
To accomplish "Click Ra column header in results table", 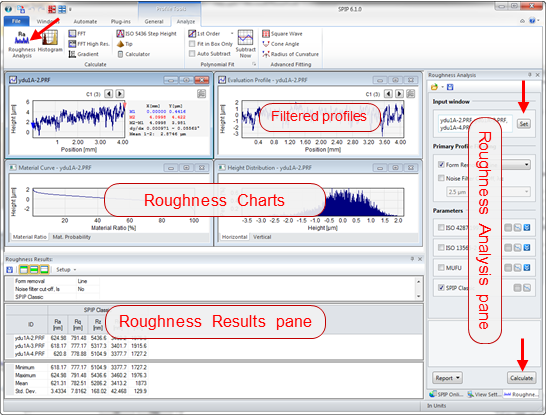I will (58, 325).
